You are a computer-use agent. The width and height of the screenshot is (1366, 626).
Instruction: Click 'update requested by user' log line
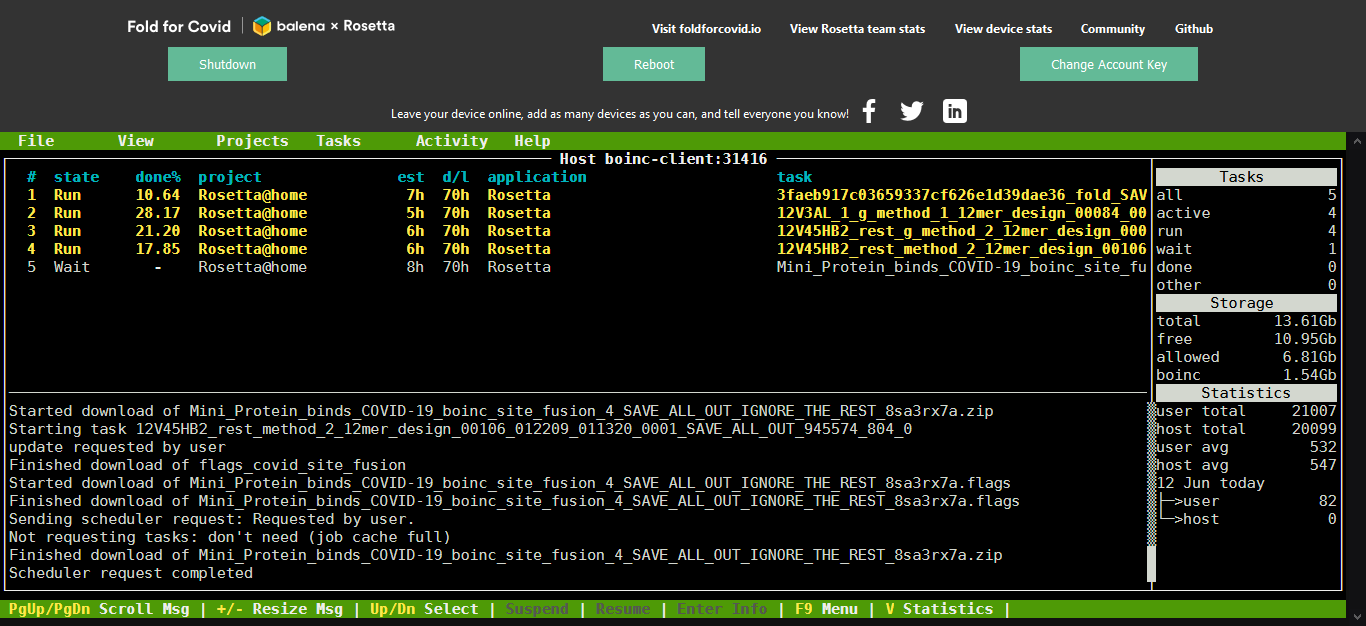117,447
